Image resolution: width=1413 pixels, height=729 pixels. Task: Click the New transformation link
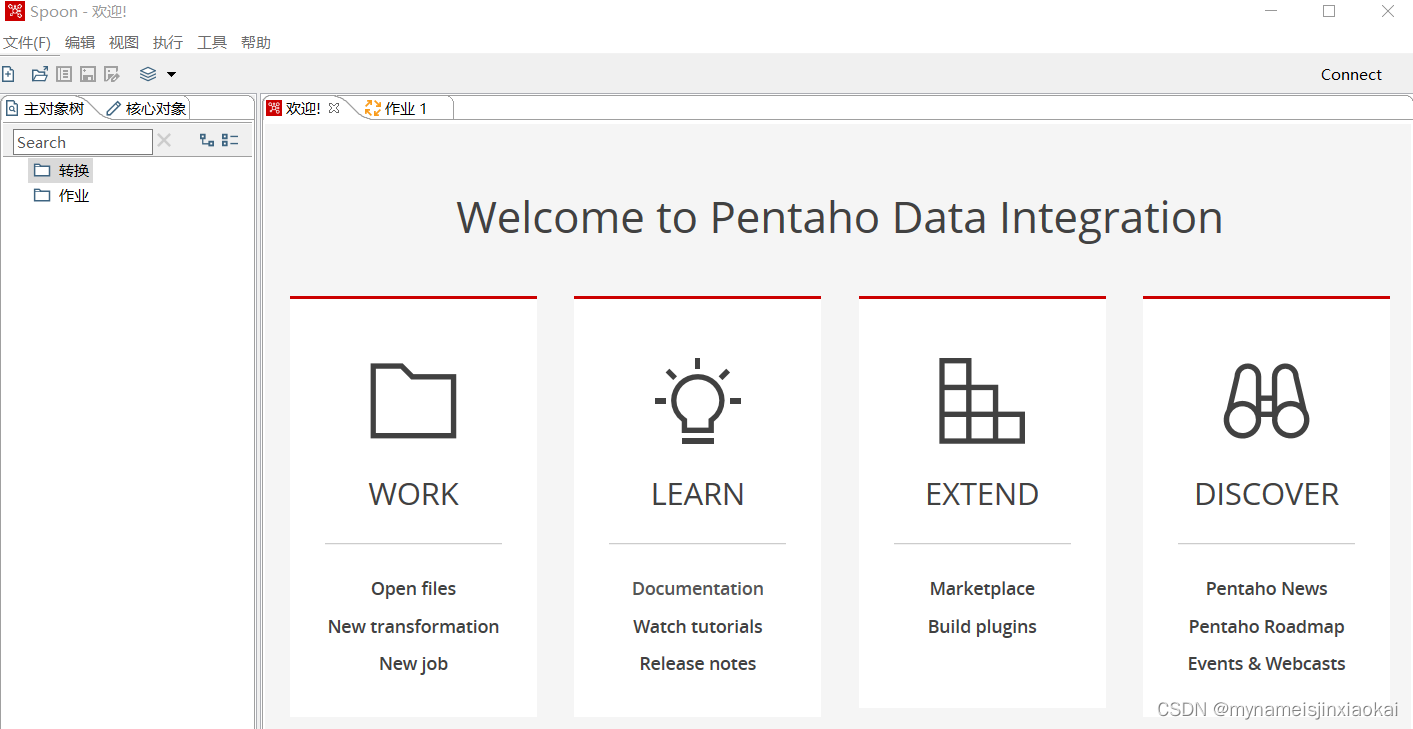click(x=413, y=627)
